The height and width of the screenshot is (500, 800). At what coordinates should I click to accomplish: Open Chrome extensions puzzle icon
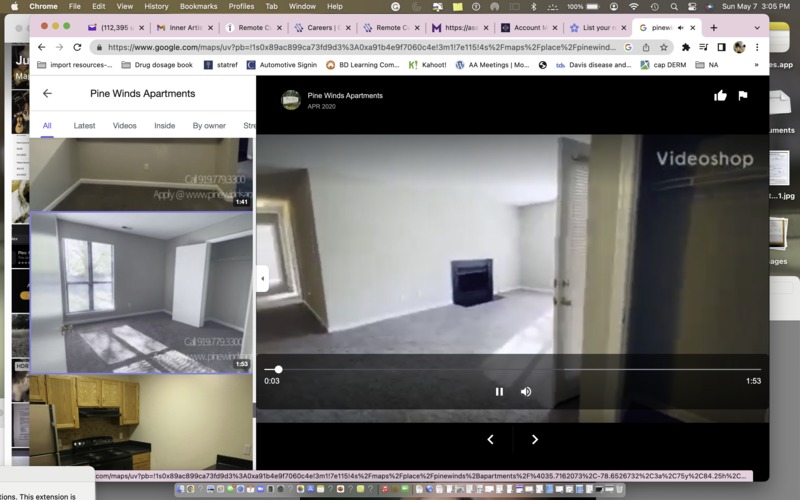point(686,47)
